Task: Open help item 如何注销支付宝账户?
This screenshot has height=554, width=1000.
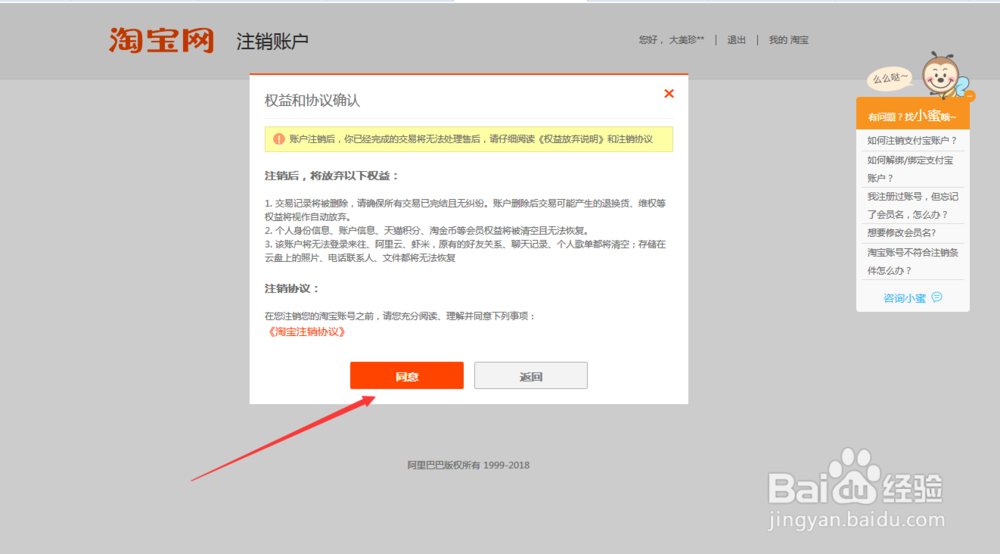Action: click(912, 140)
